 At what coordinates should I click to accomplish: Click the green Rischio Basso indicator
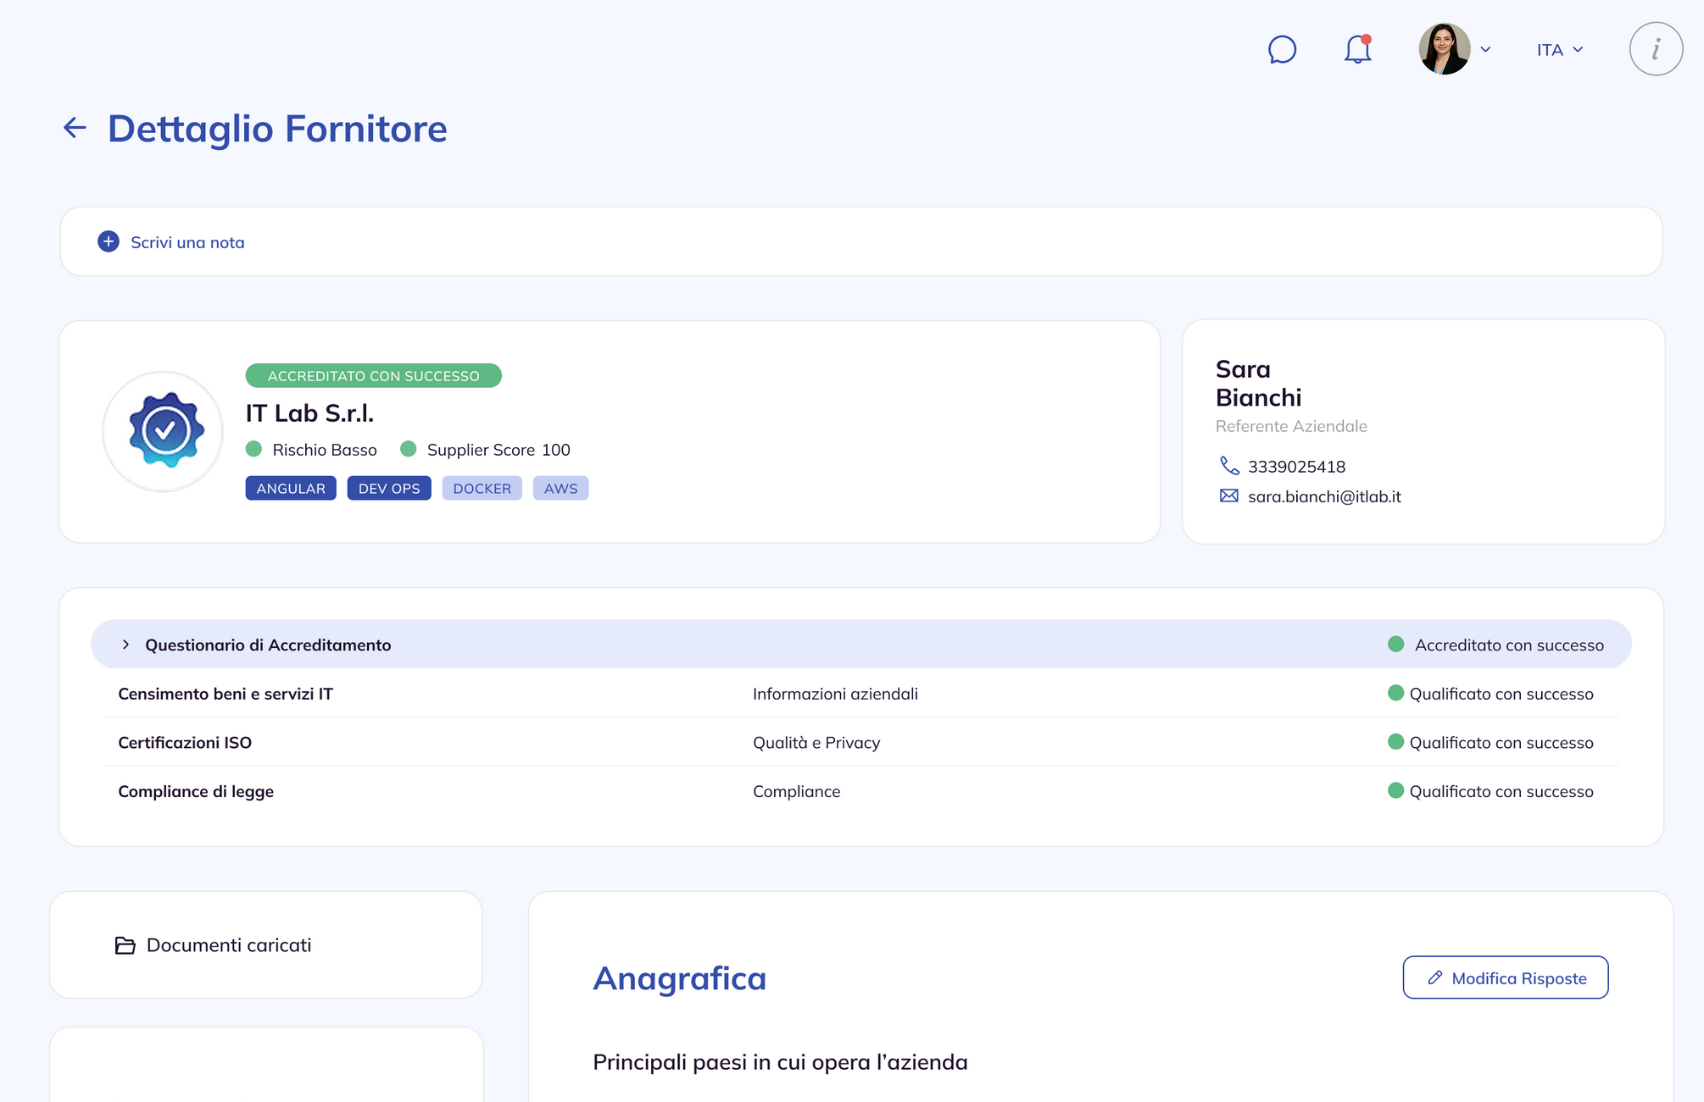(254, 449)
